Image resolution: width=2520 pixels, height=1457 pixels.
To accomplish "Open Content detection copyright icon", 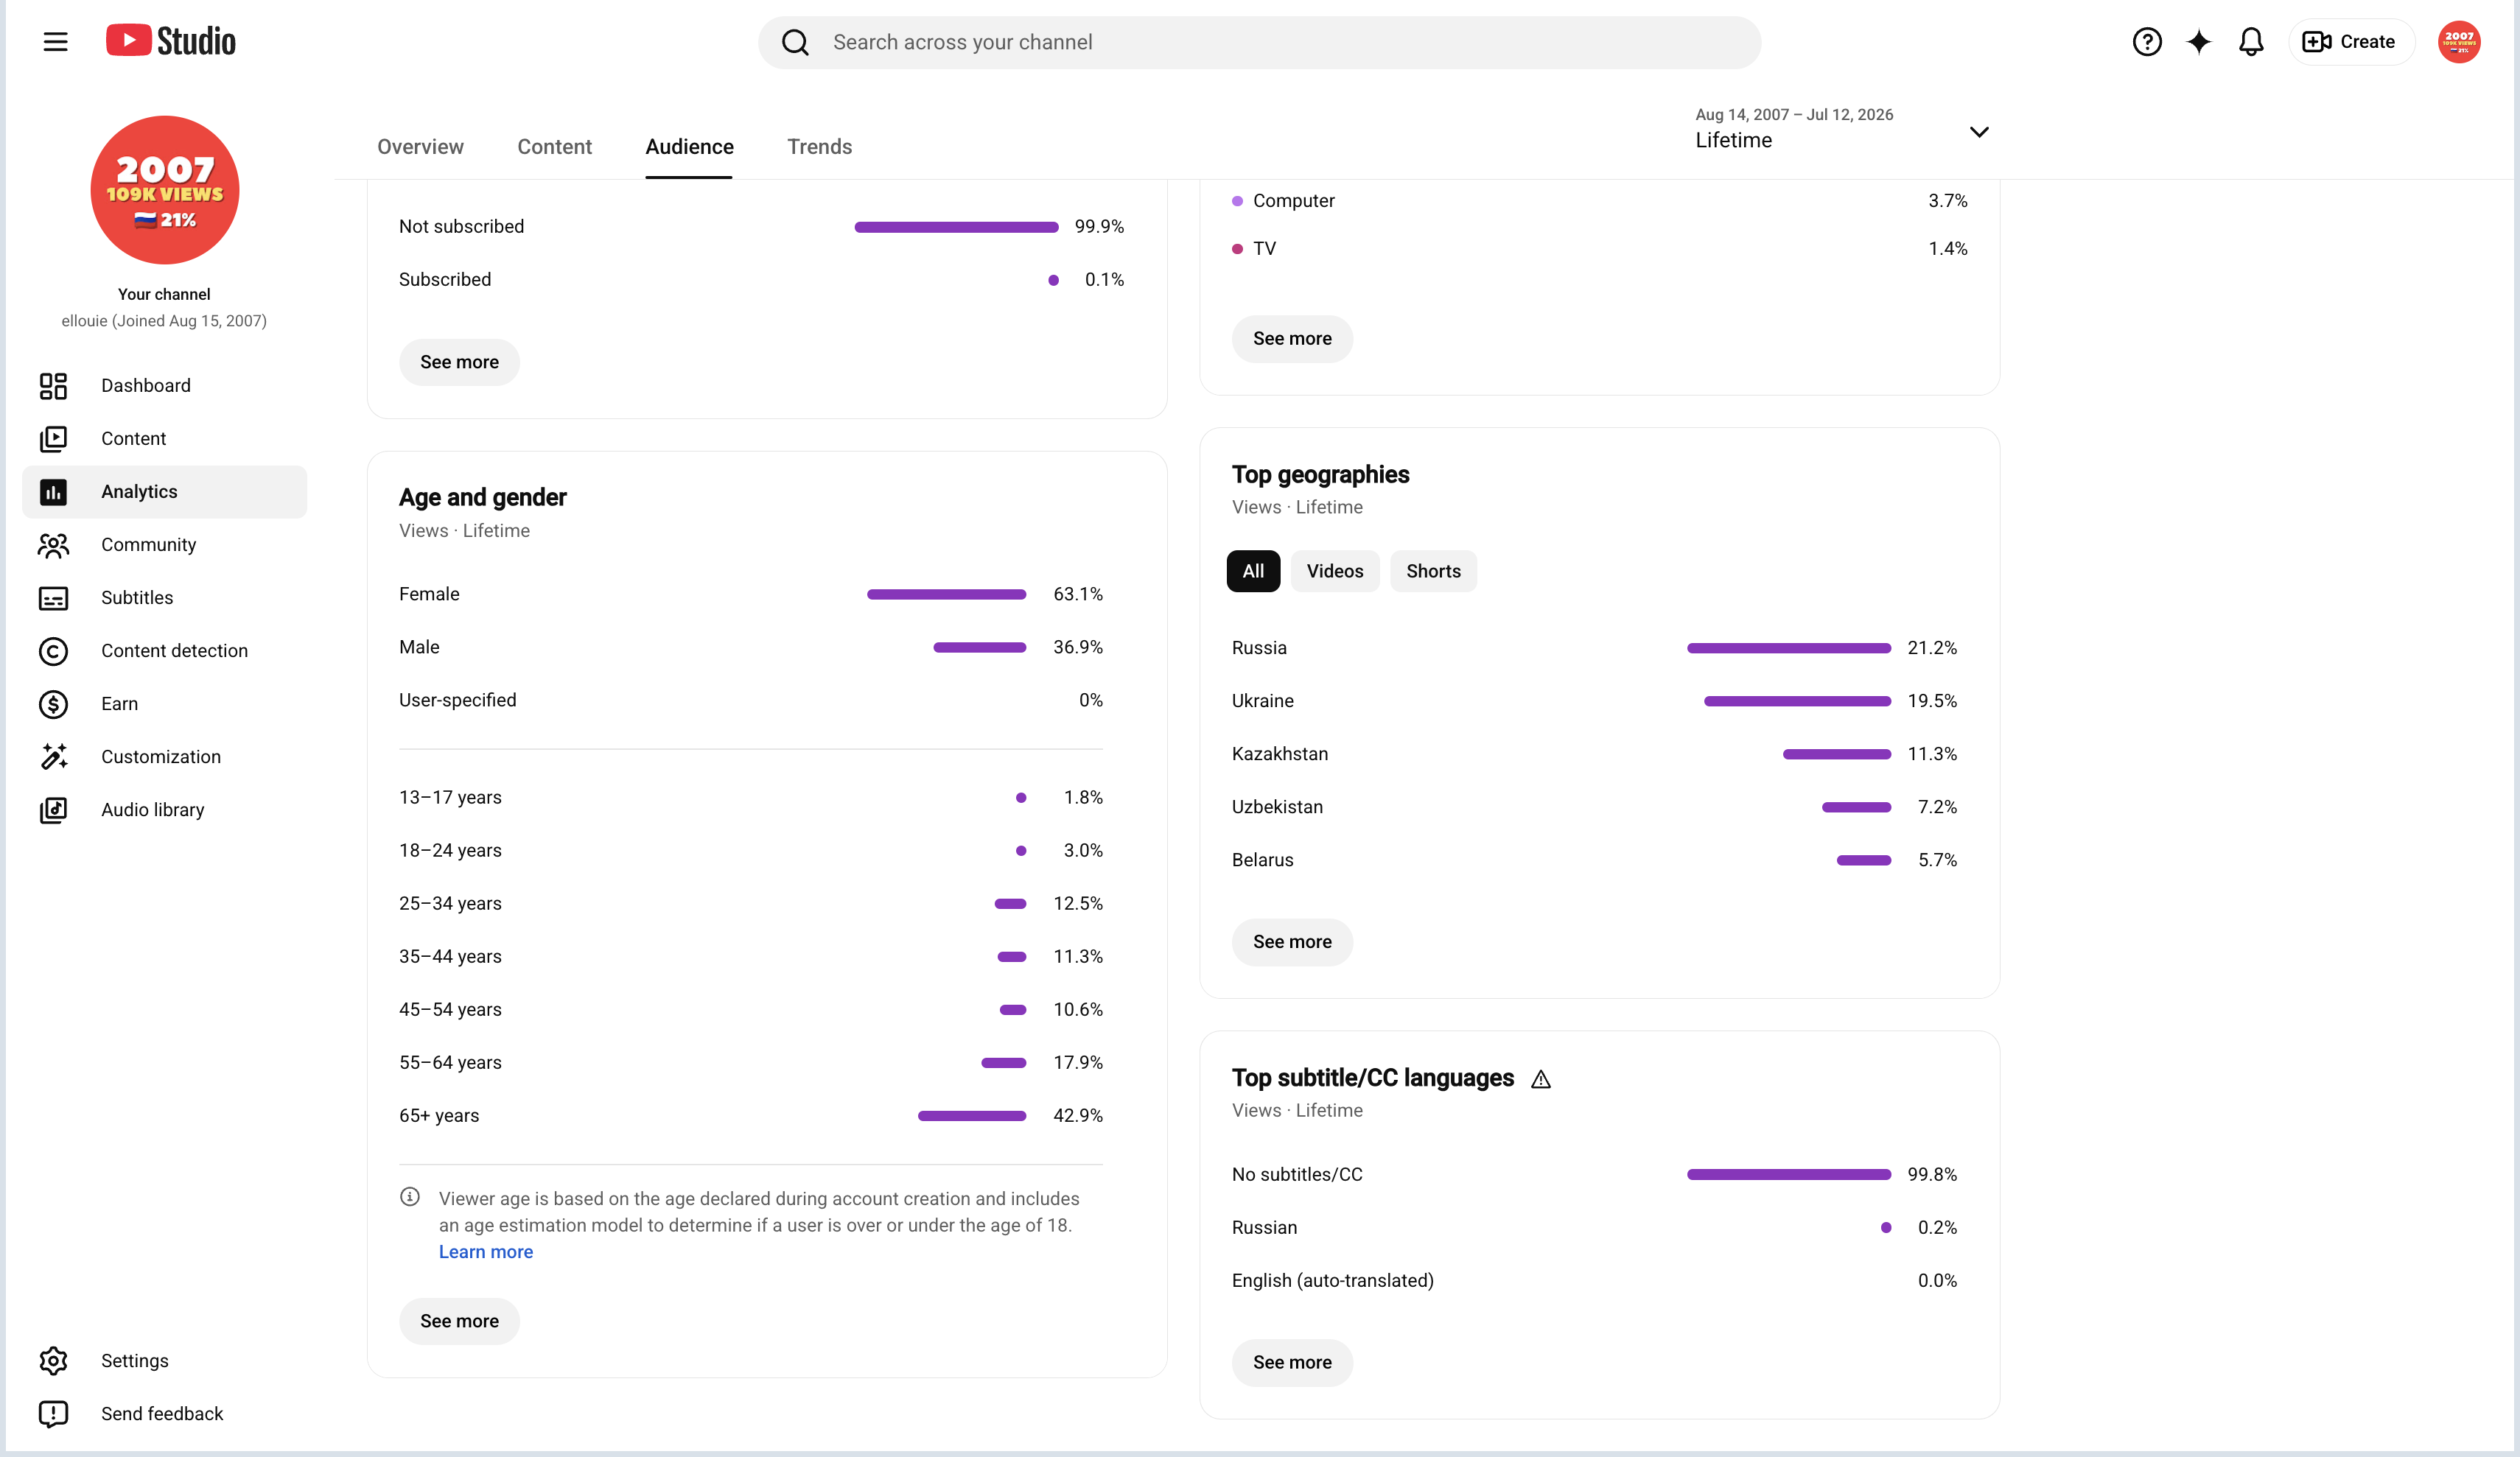I will pyautogui.click(x=53, y=651).
